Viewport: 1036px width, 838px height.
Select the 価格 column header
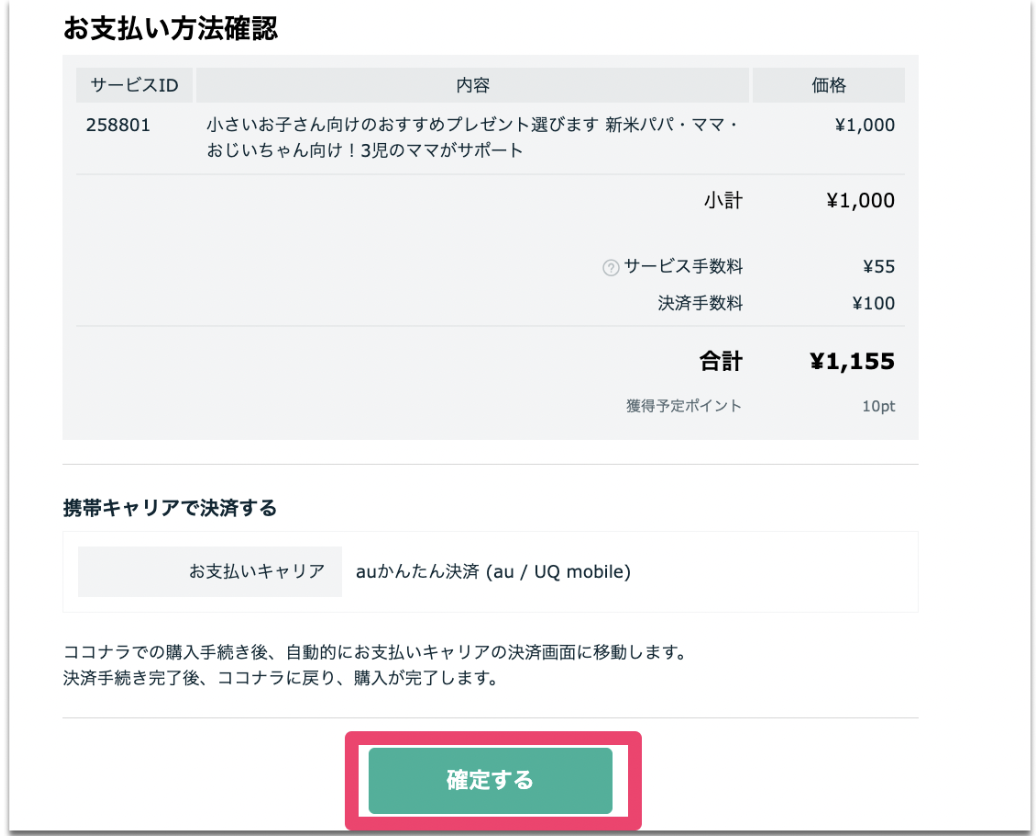pos(829,85)
